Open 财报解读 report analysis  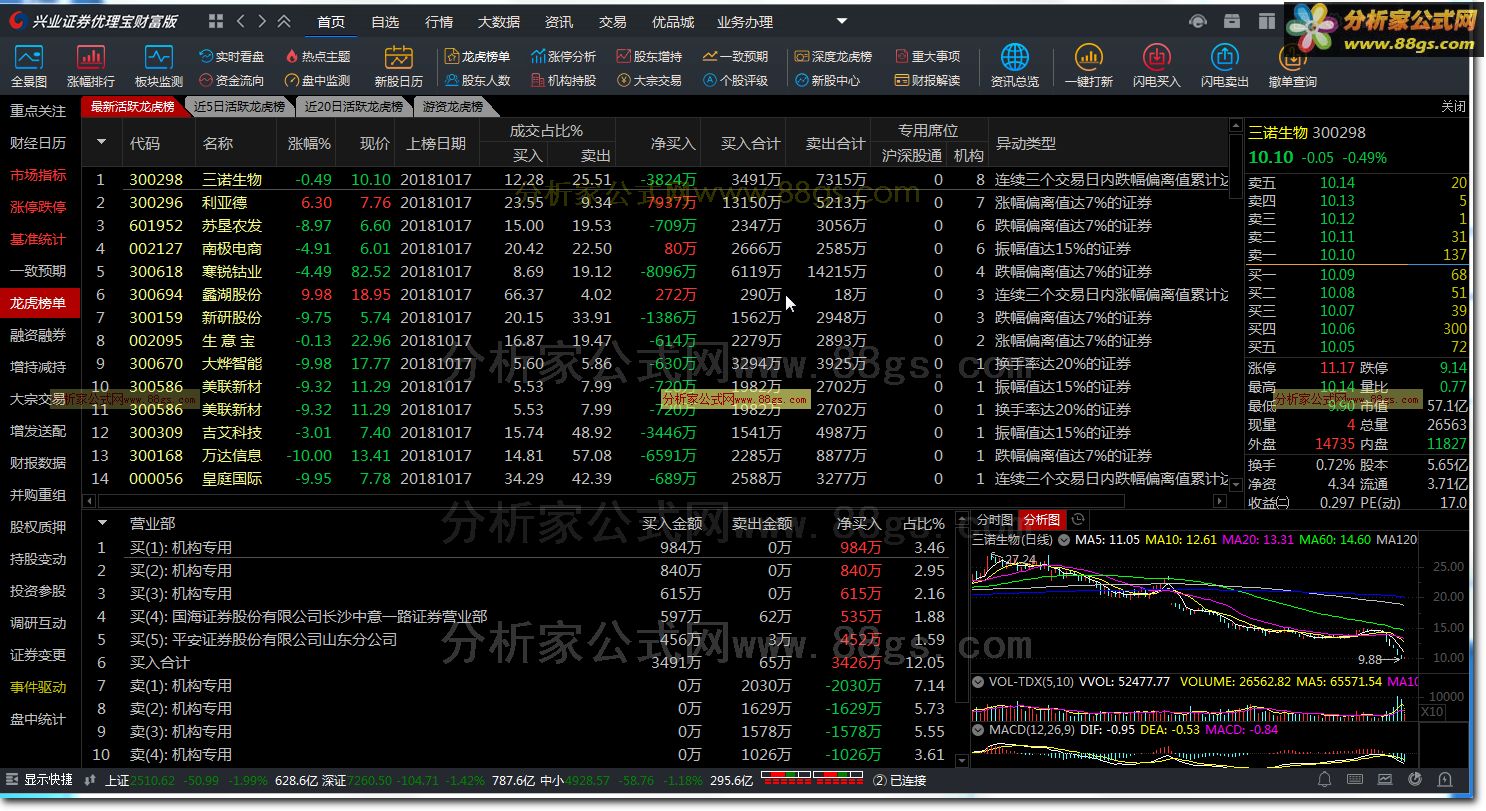928,80
